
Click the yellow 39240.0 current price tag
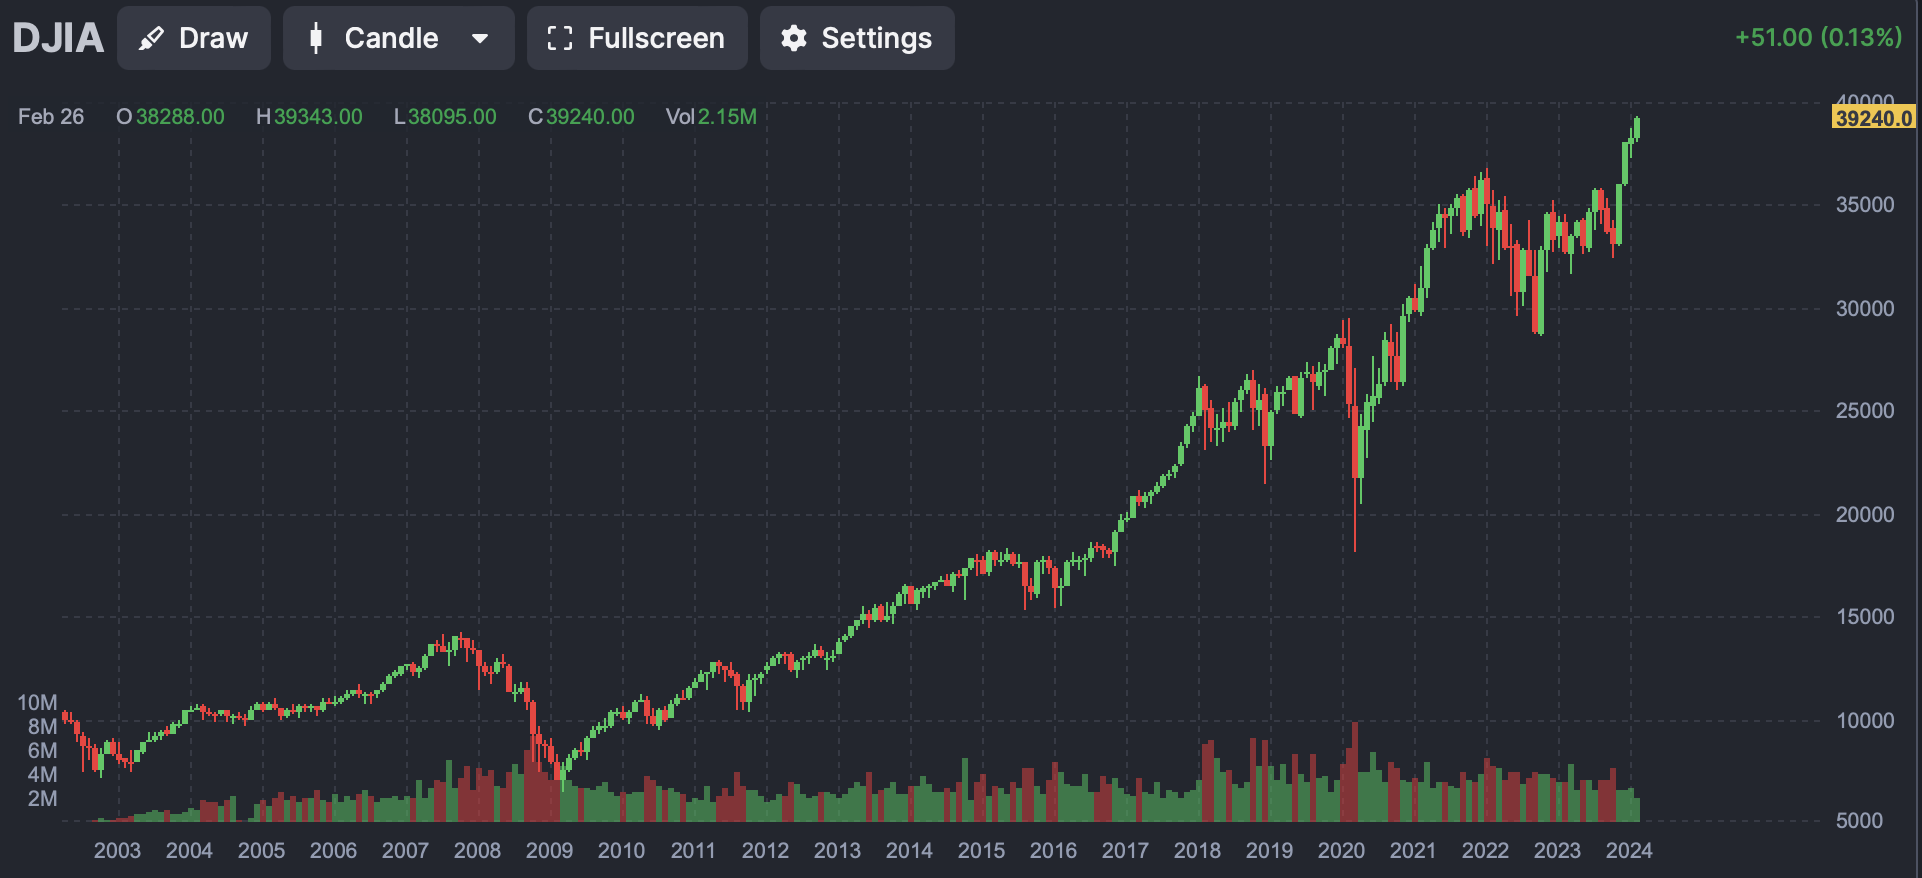1874,118
